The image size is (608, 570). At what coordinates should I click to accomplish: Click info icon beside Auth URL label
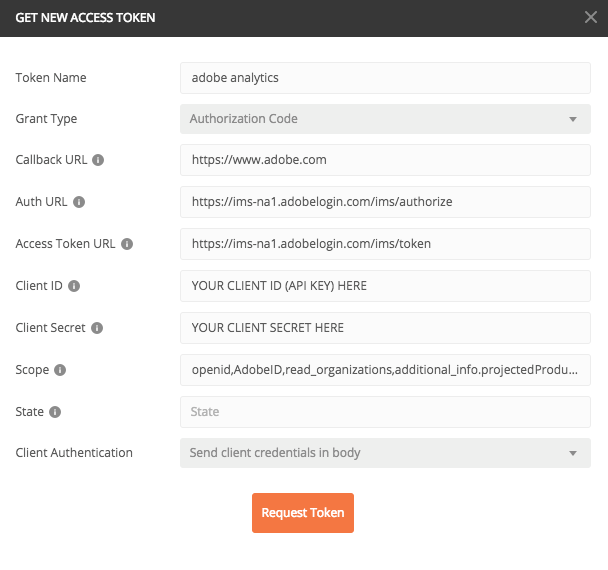click(x=79, y=202)
